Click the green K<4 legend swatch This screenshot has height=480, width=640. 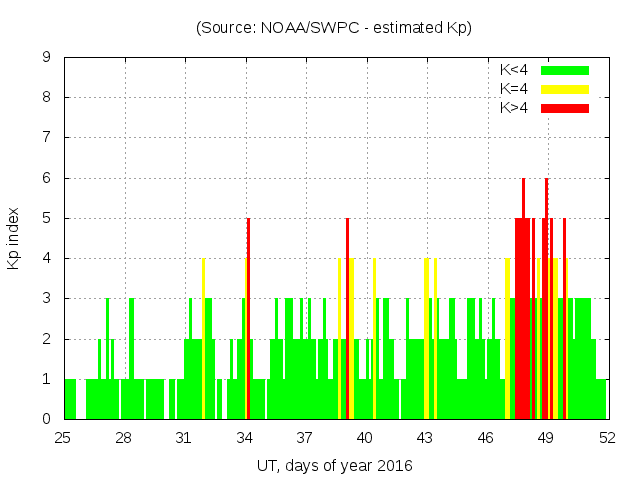point(565,70)
